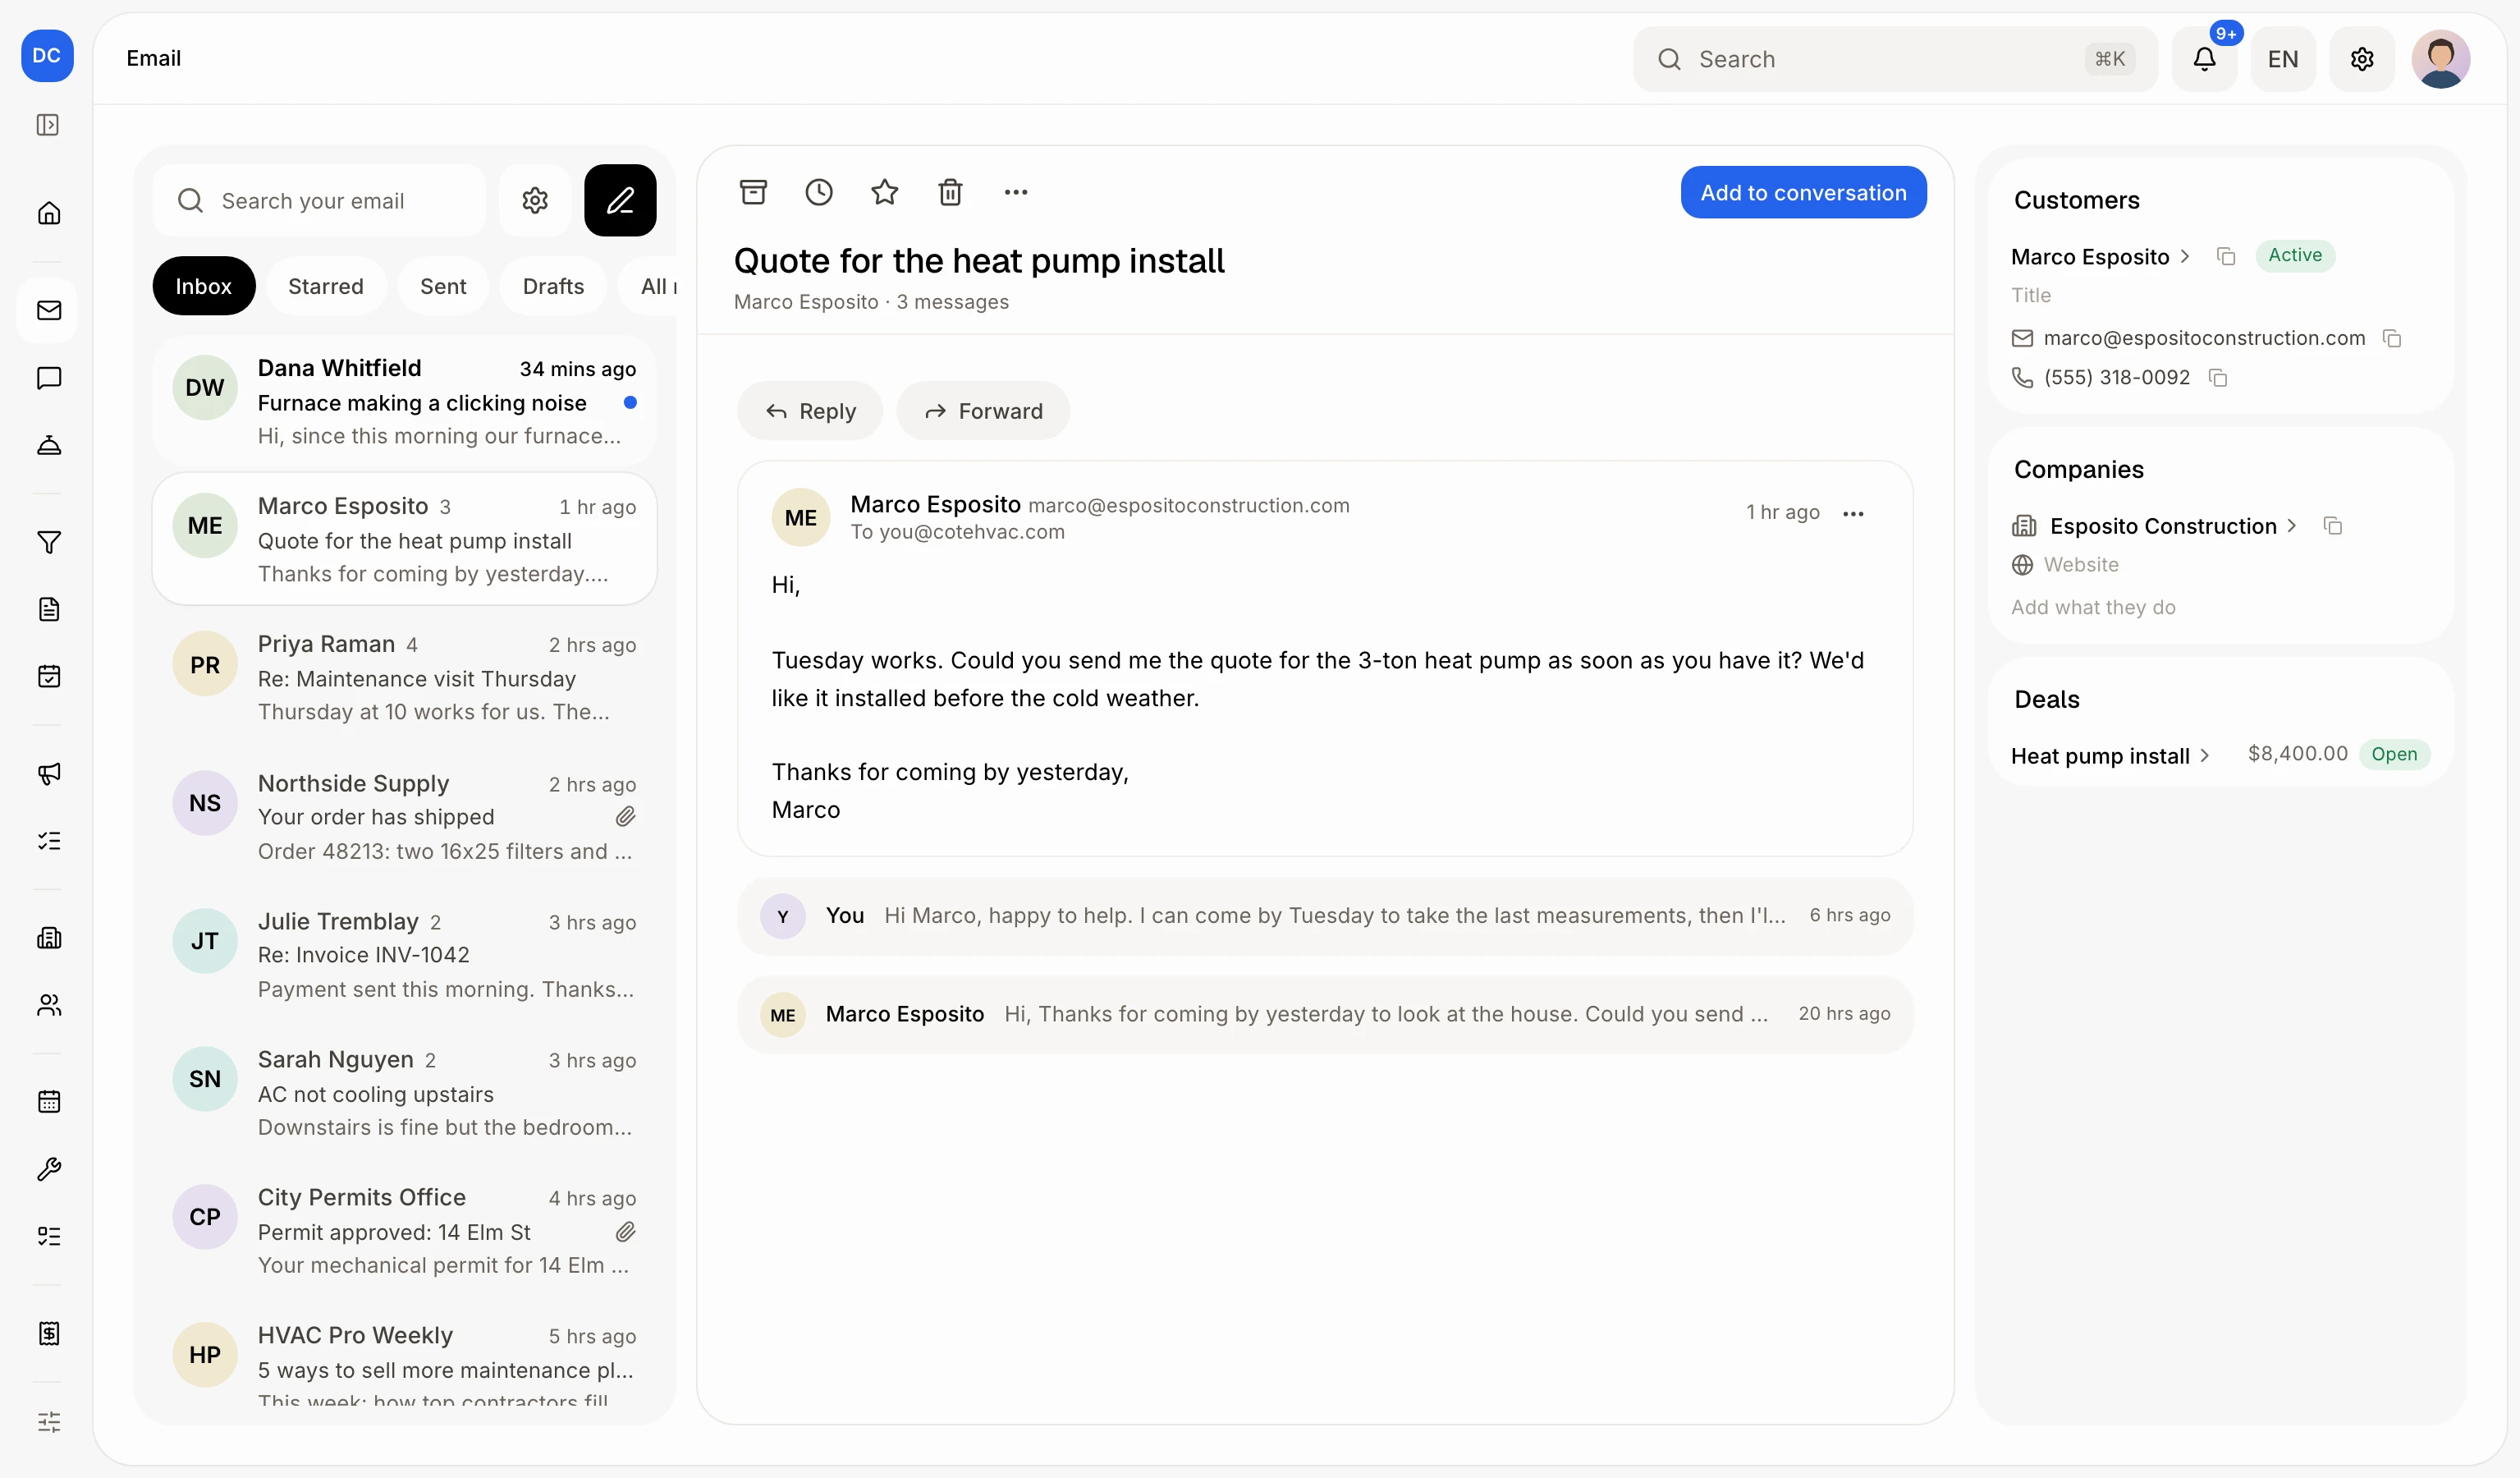Open Dana Whitfield's furnace clicking noise email
The image size is (2520, 1478).
point(404,401)
